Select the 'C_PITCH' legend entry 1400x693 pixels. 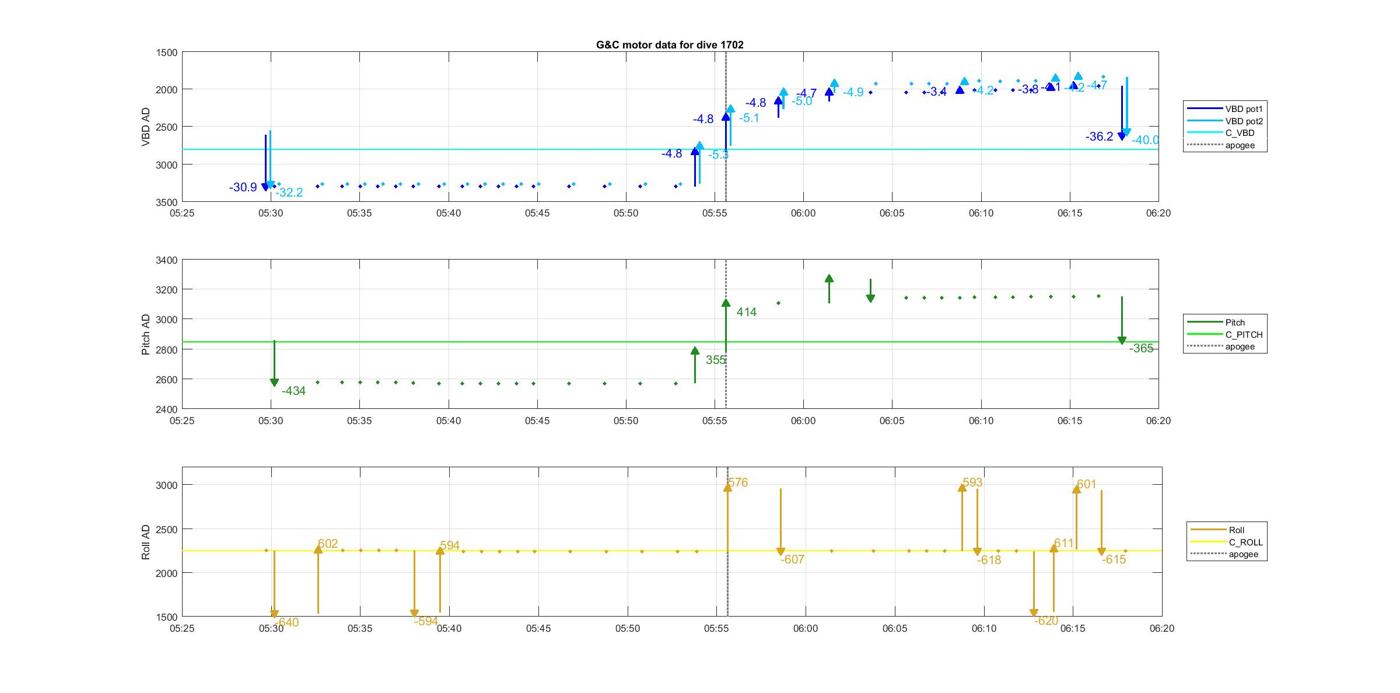coord(1226,335)
